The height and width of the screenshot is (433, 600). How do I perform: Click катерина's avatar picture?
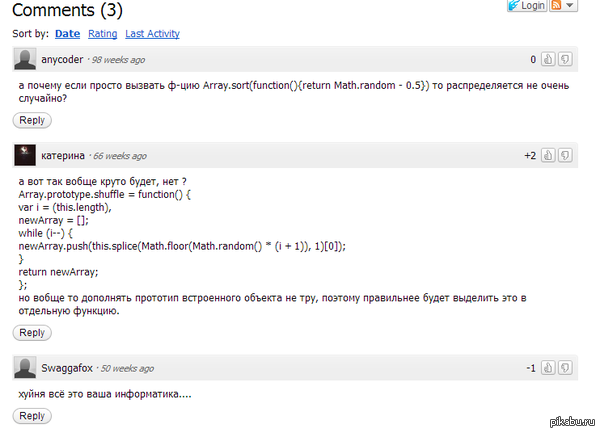click(x=26, y=155)
